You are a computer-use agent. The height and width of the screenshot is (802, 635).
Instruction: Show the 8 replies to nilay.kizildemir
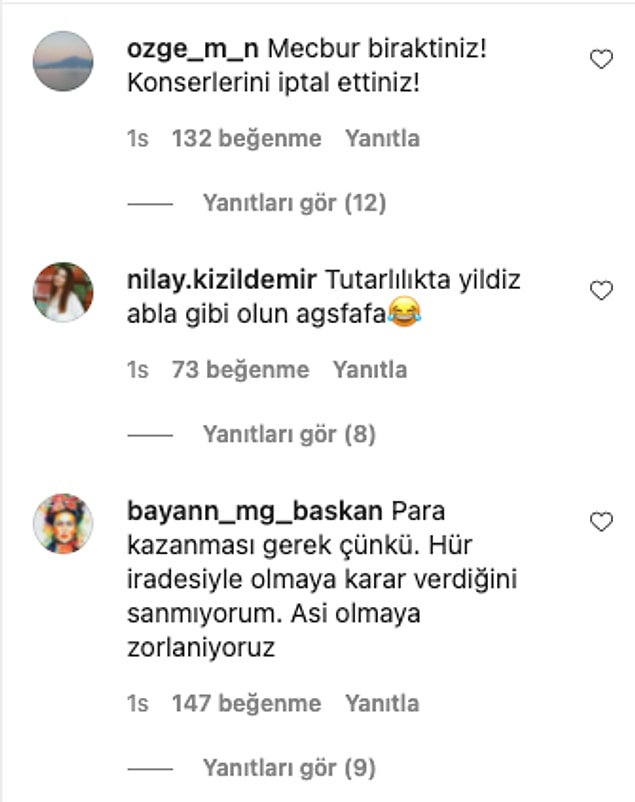[x=289, y=434]
